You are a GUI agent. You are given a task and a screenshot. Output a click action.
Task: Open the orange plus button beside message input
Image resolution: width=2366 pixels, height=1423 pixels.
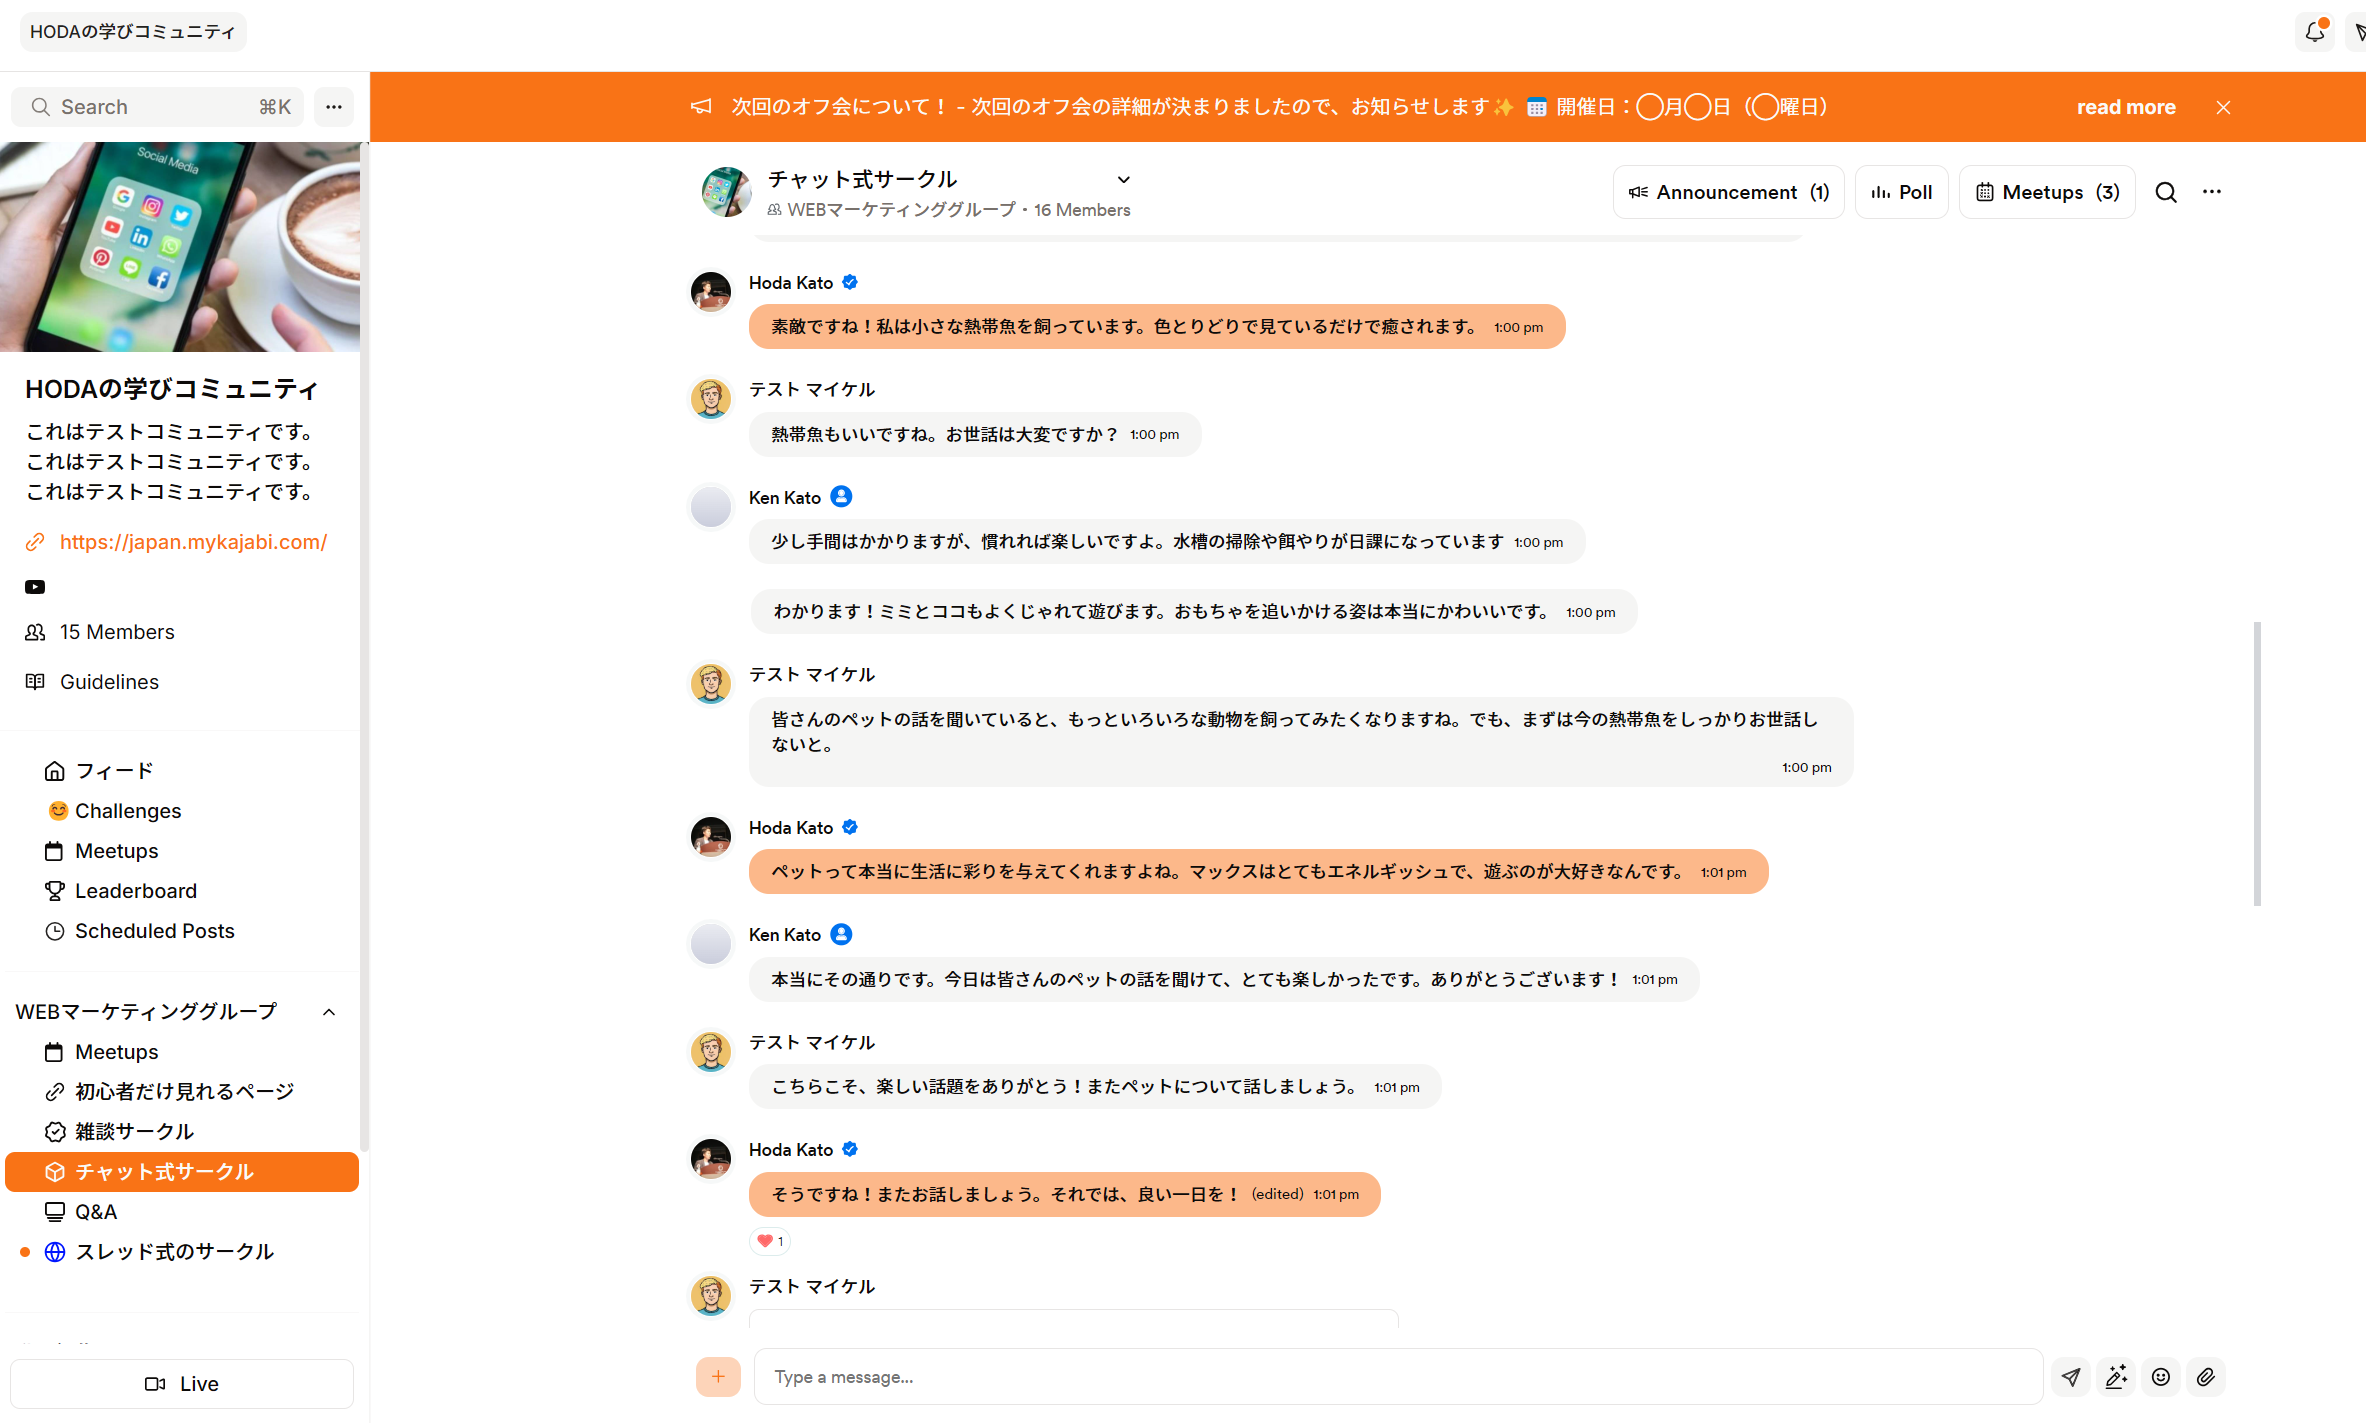[718, 1377]
